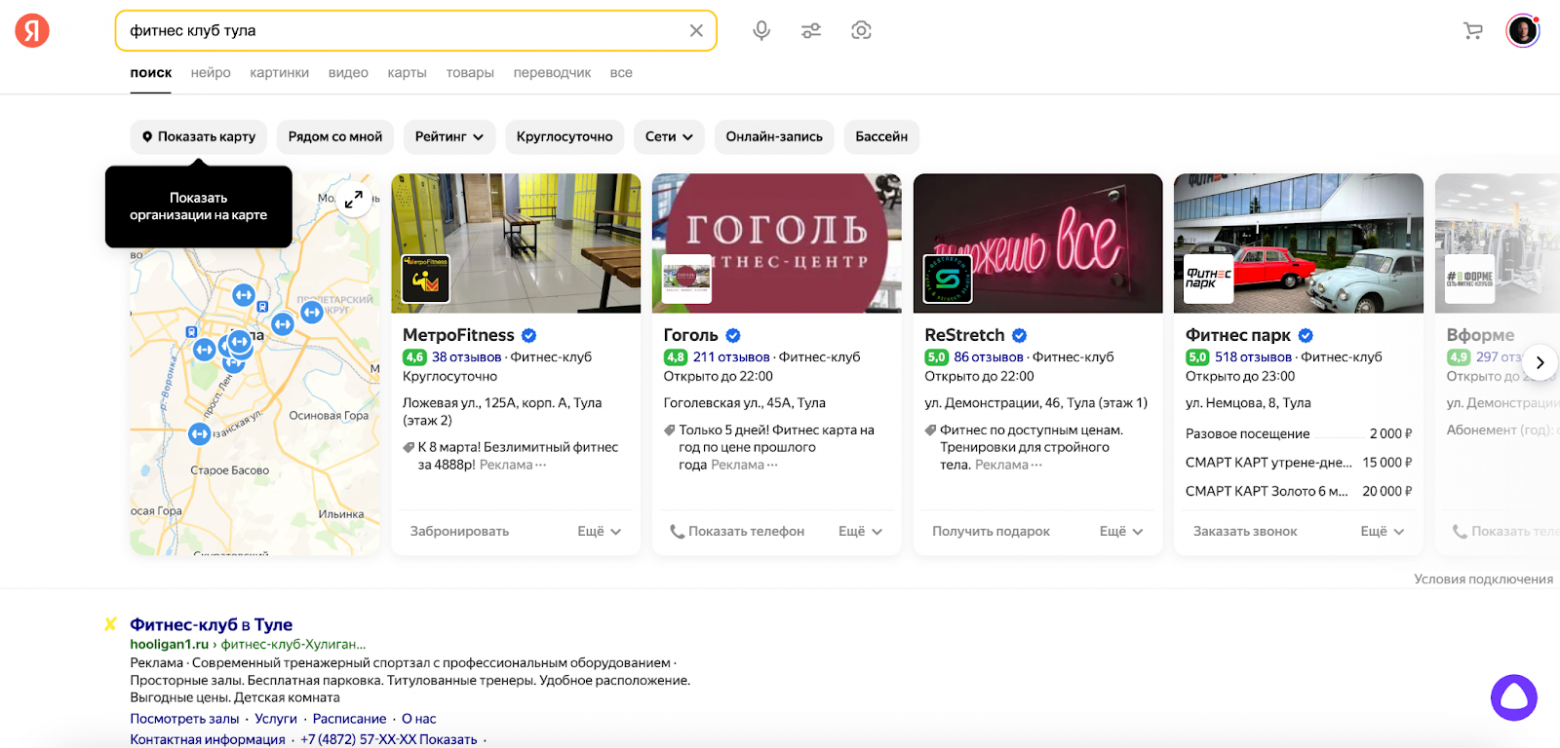Click Показать телефон on Гоголь card
Viewport: 1560px width, 748px height.
pos(737,531)
